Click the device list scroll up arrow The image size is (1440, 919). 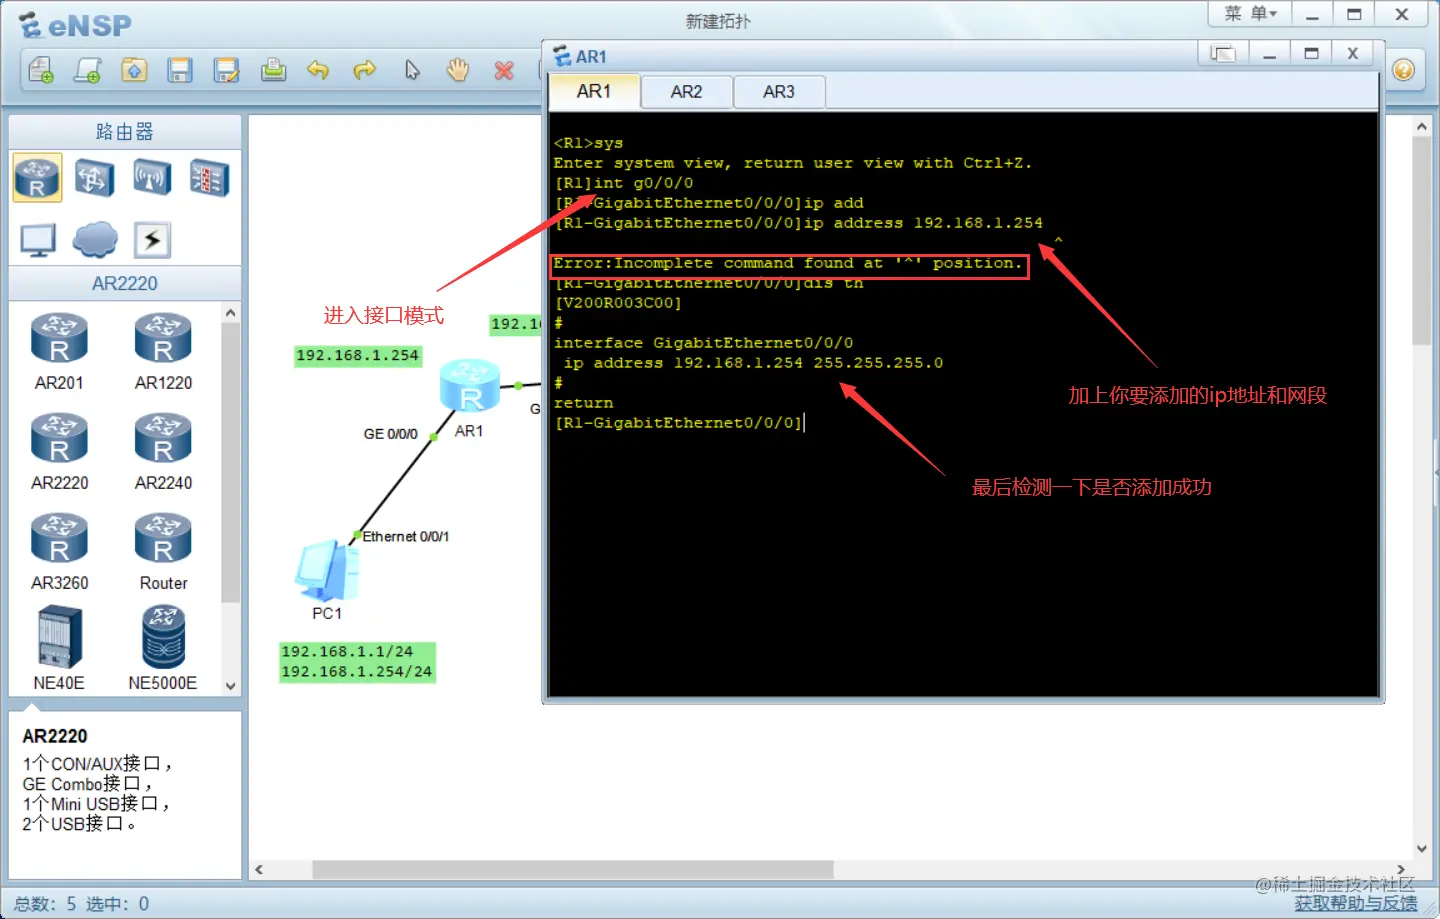pyautogui.click(x=231, y=313)
